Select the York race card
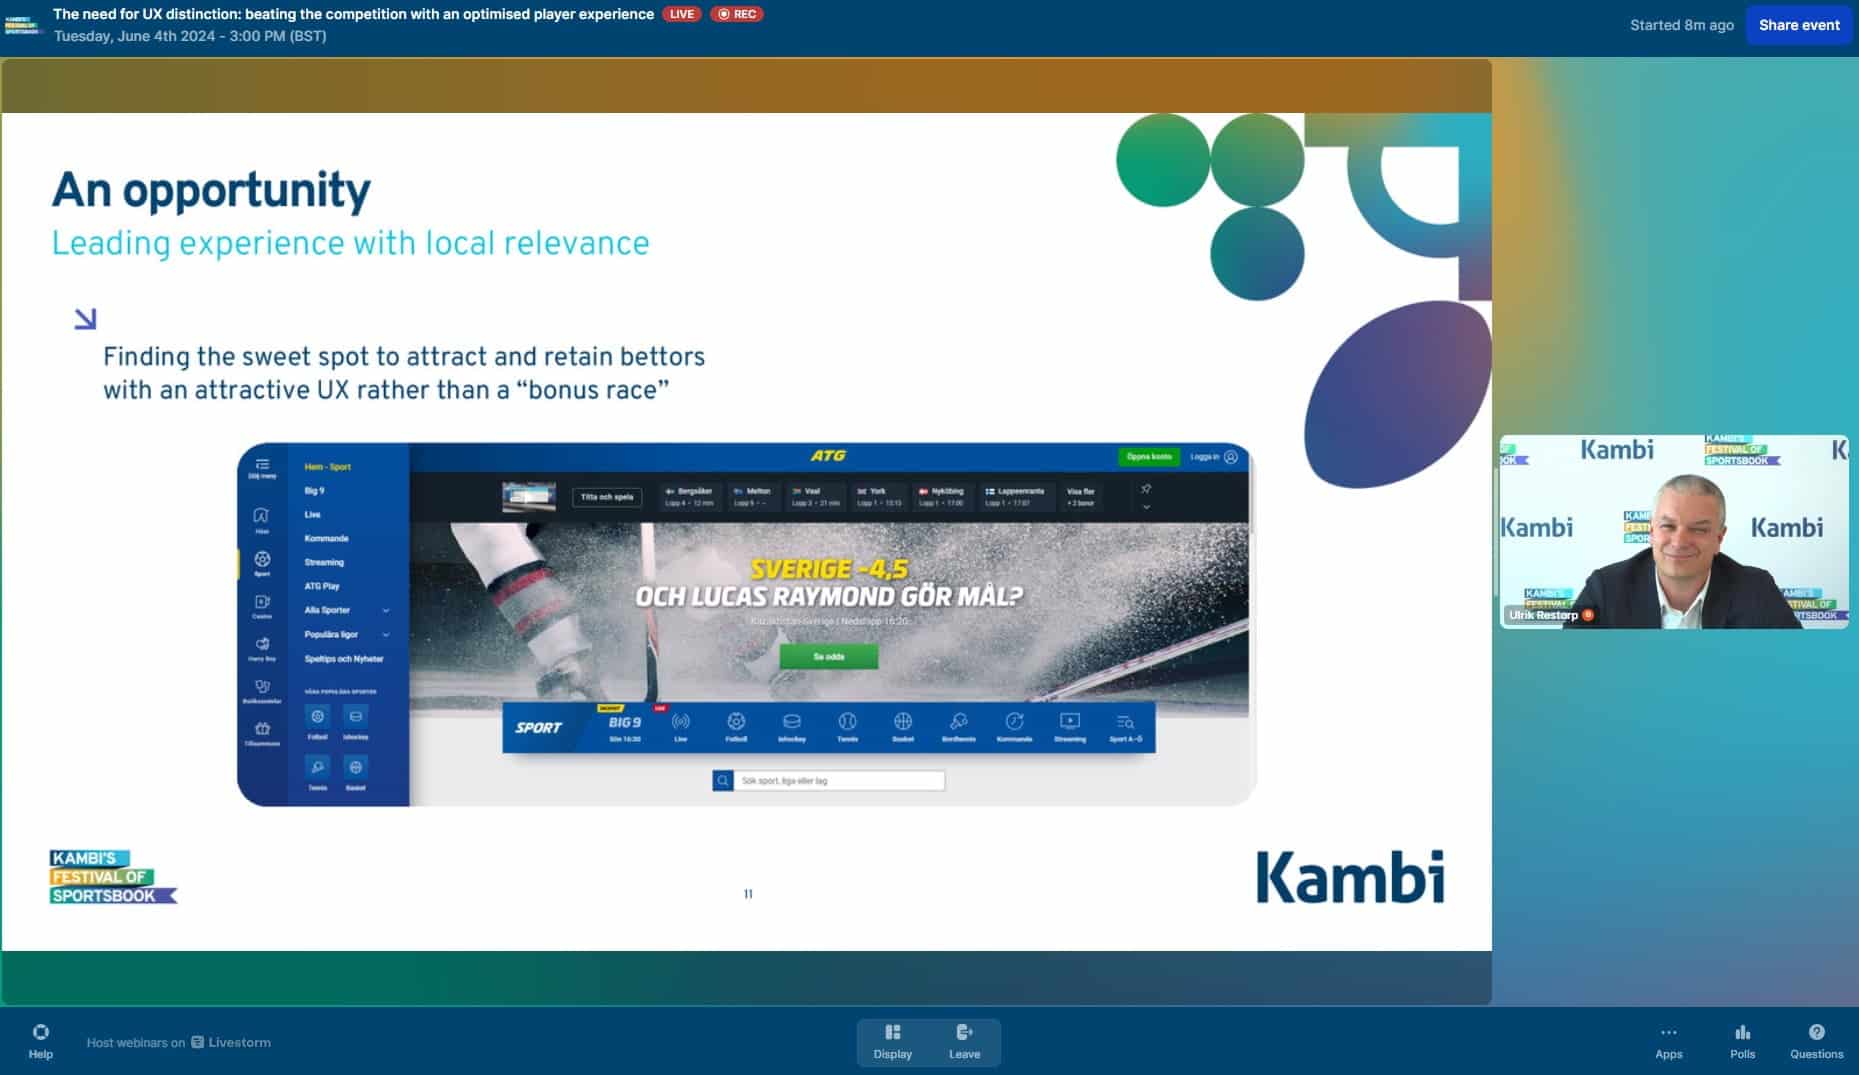 [879, 497]
